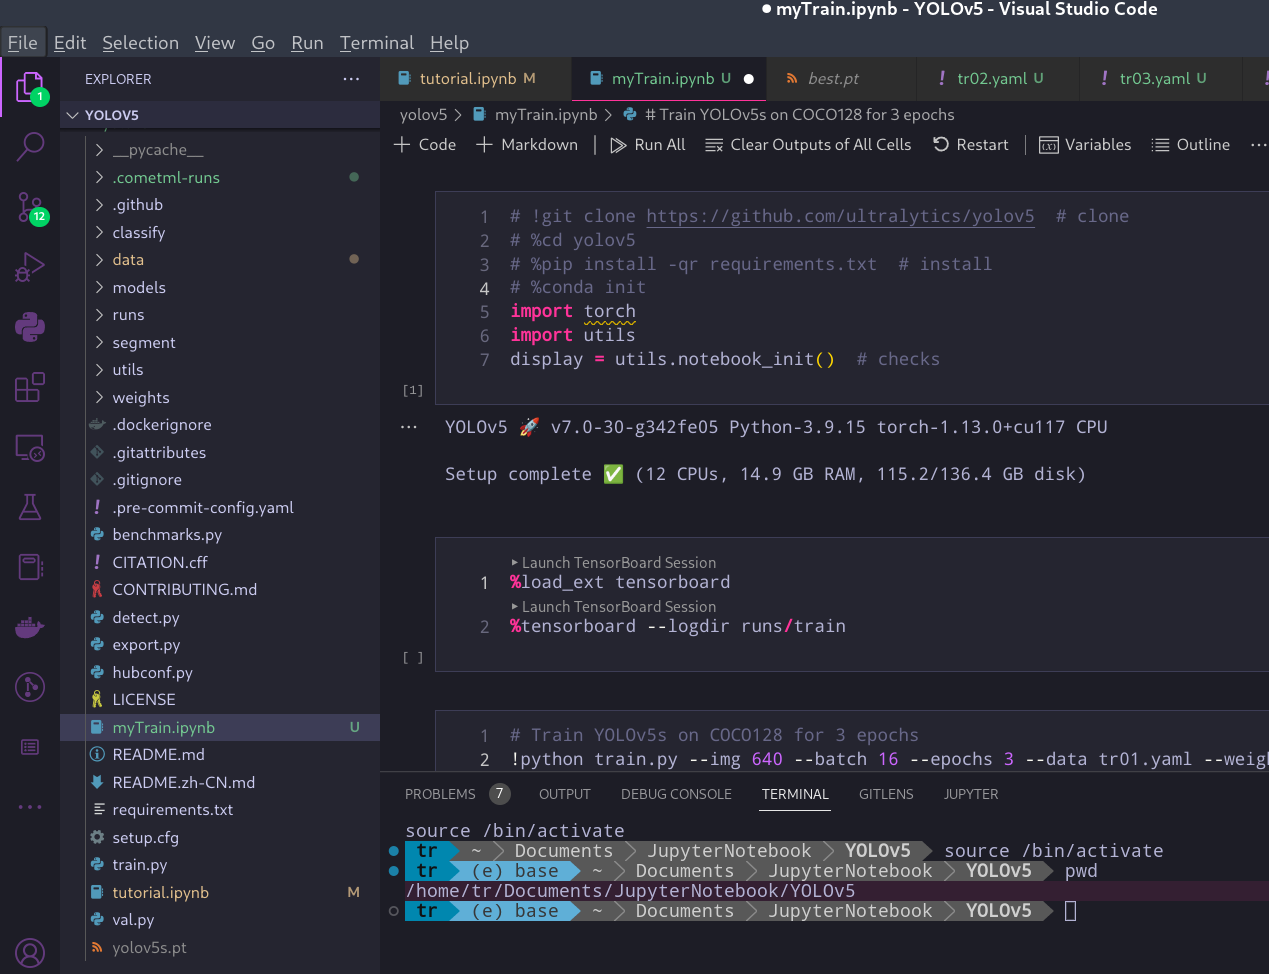Launch TensorBoard Session above %tensorboard line
1269x974 pixels.
[x=614, y=607]
